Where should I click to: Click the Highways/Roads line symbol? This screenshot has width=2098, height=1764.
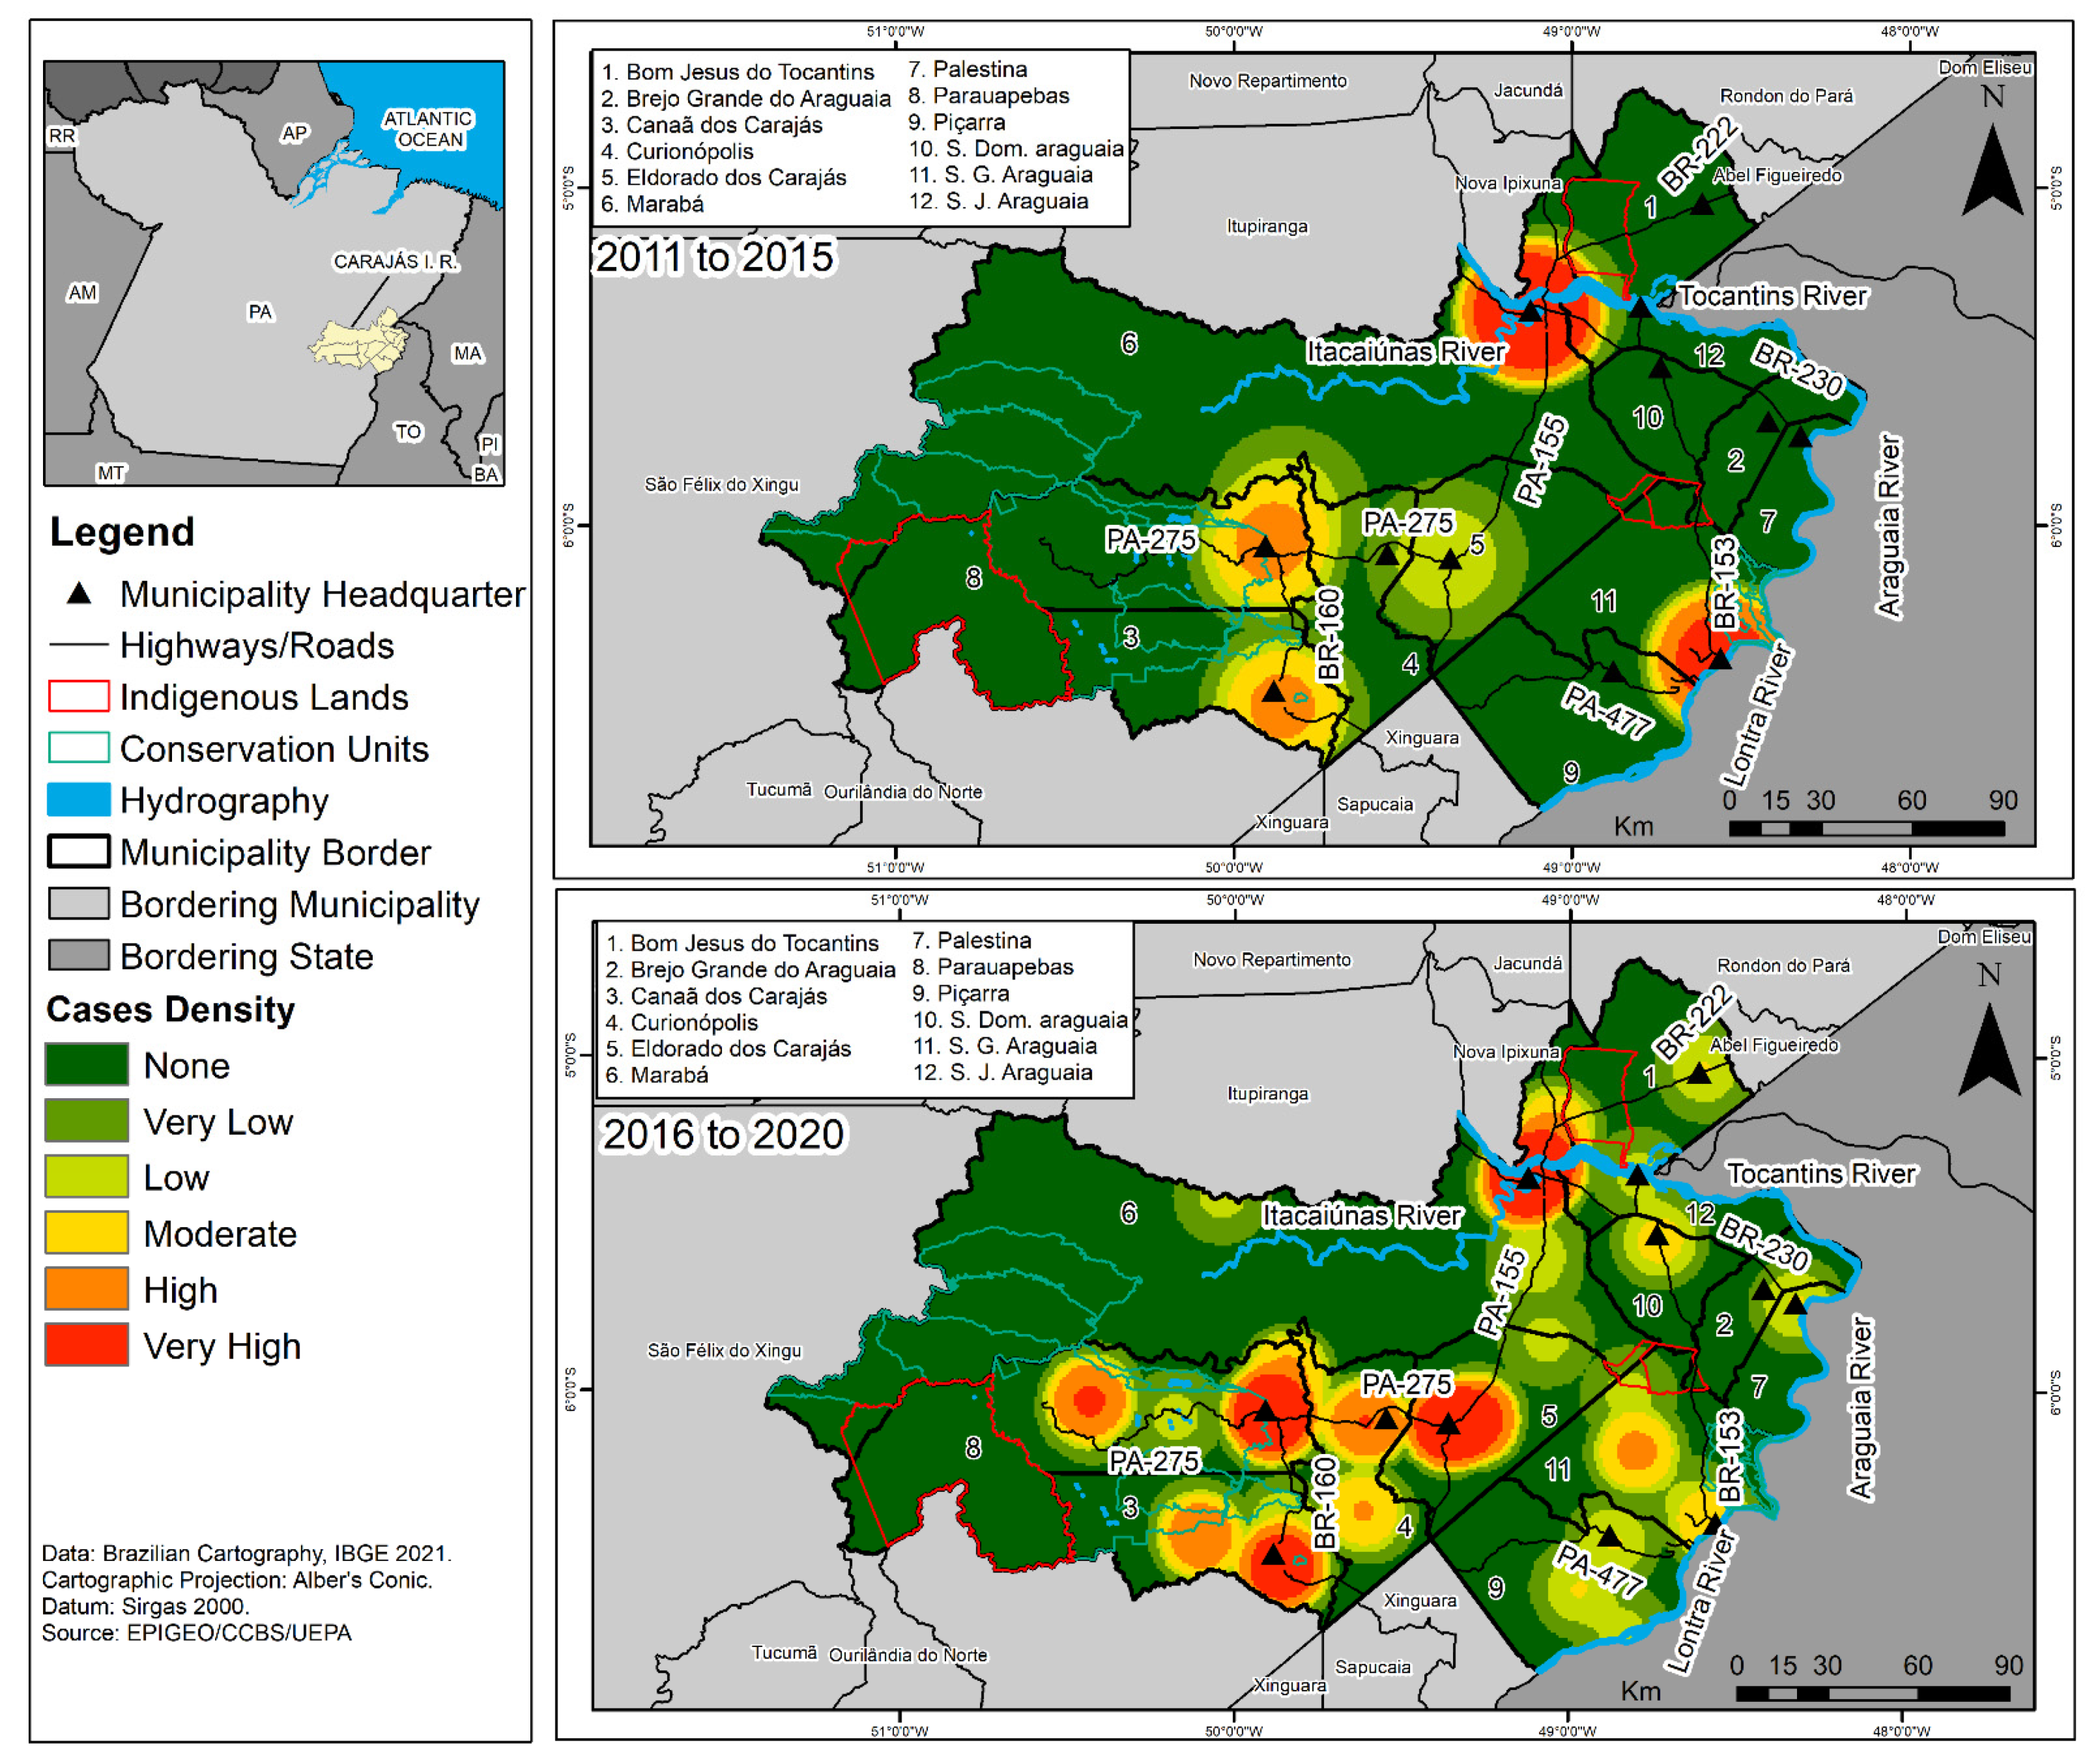[79, 645]
